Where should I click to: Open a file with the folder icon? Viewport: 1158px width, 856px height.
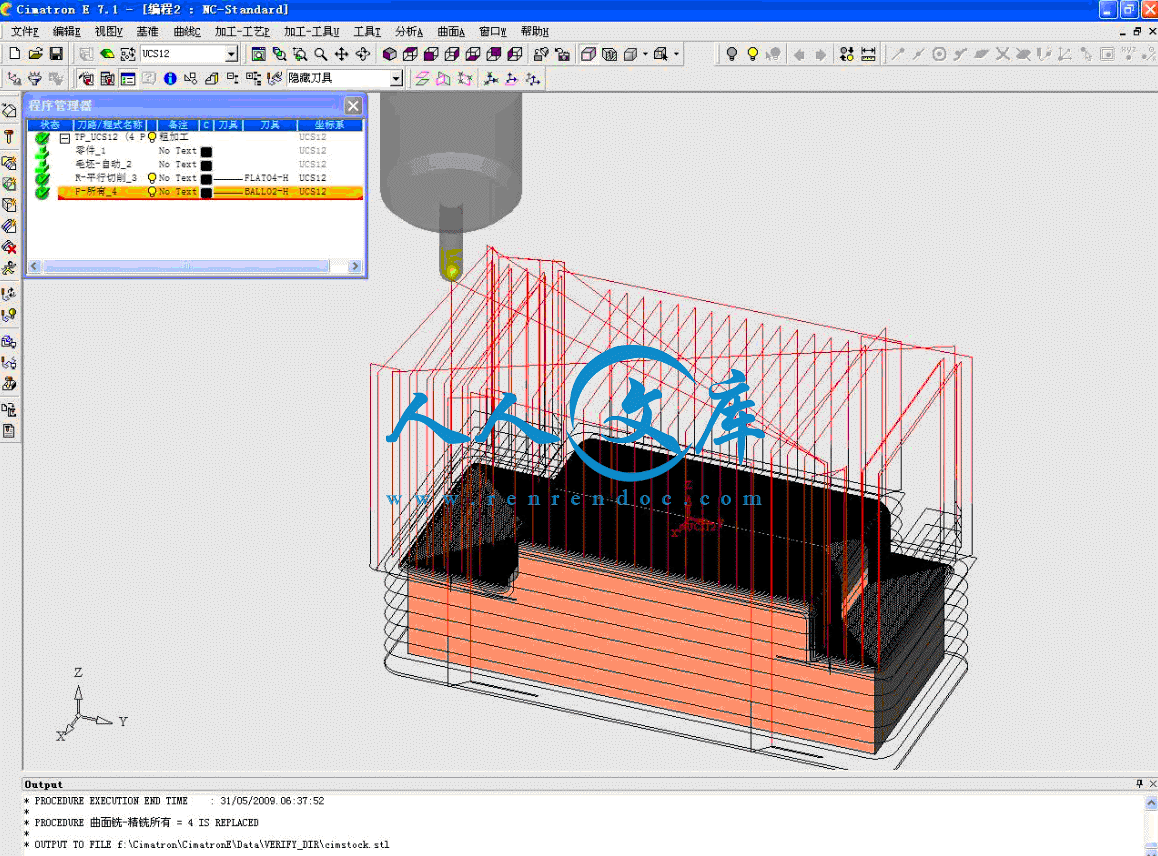point(35,54)
